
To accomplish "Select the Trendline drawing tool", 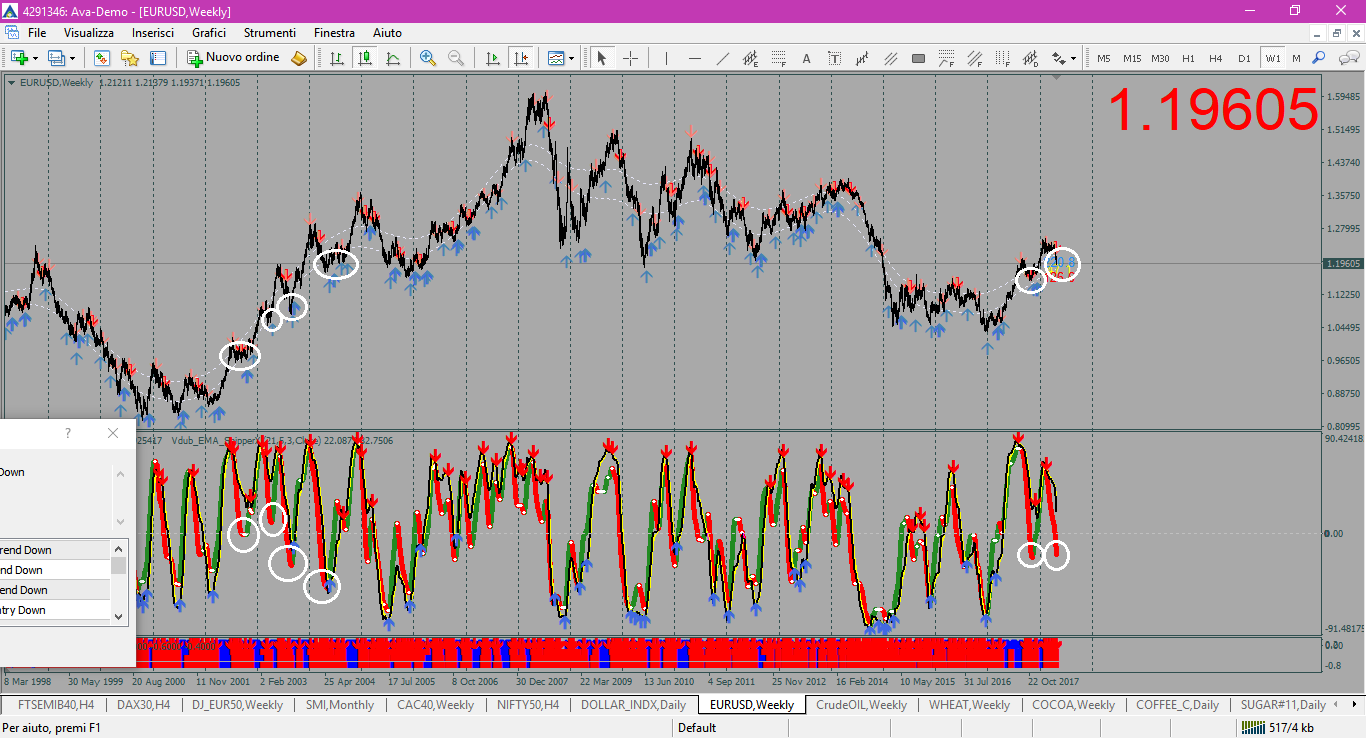I will pos(722,58).
